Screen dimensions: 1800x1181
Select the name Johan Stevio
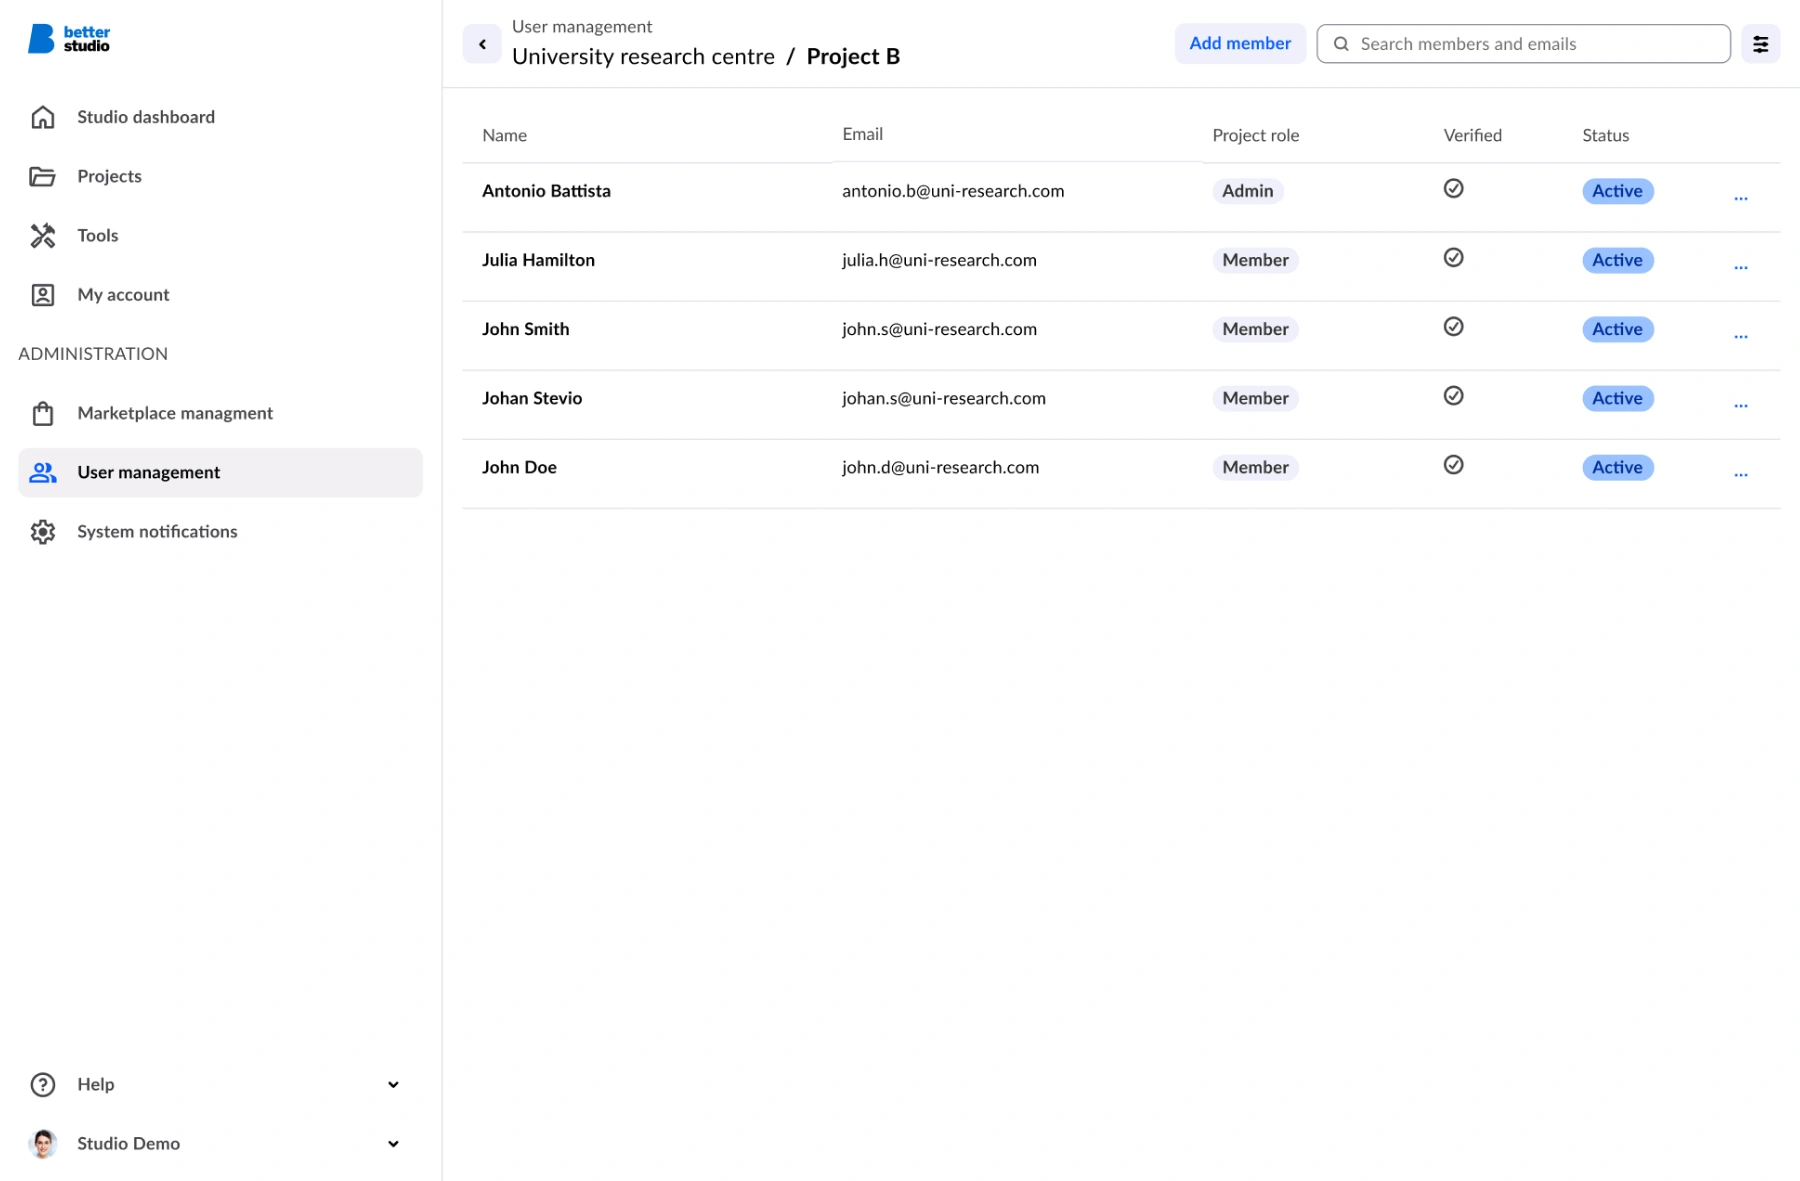pyautogui.click(x=532, y=398)
